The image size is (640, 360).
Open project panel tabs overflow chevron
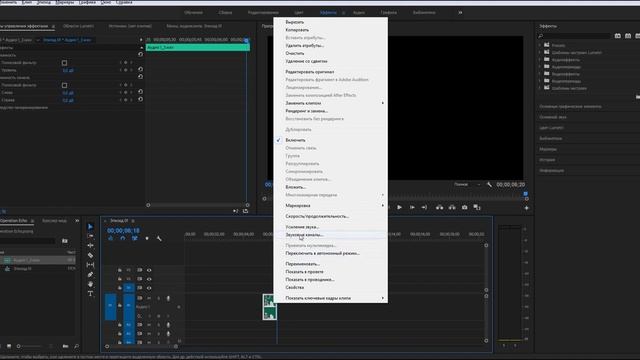77,221
